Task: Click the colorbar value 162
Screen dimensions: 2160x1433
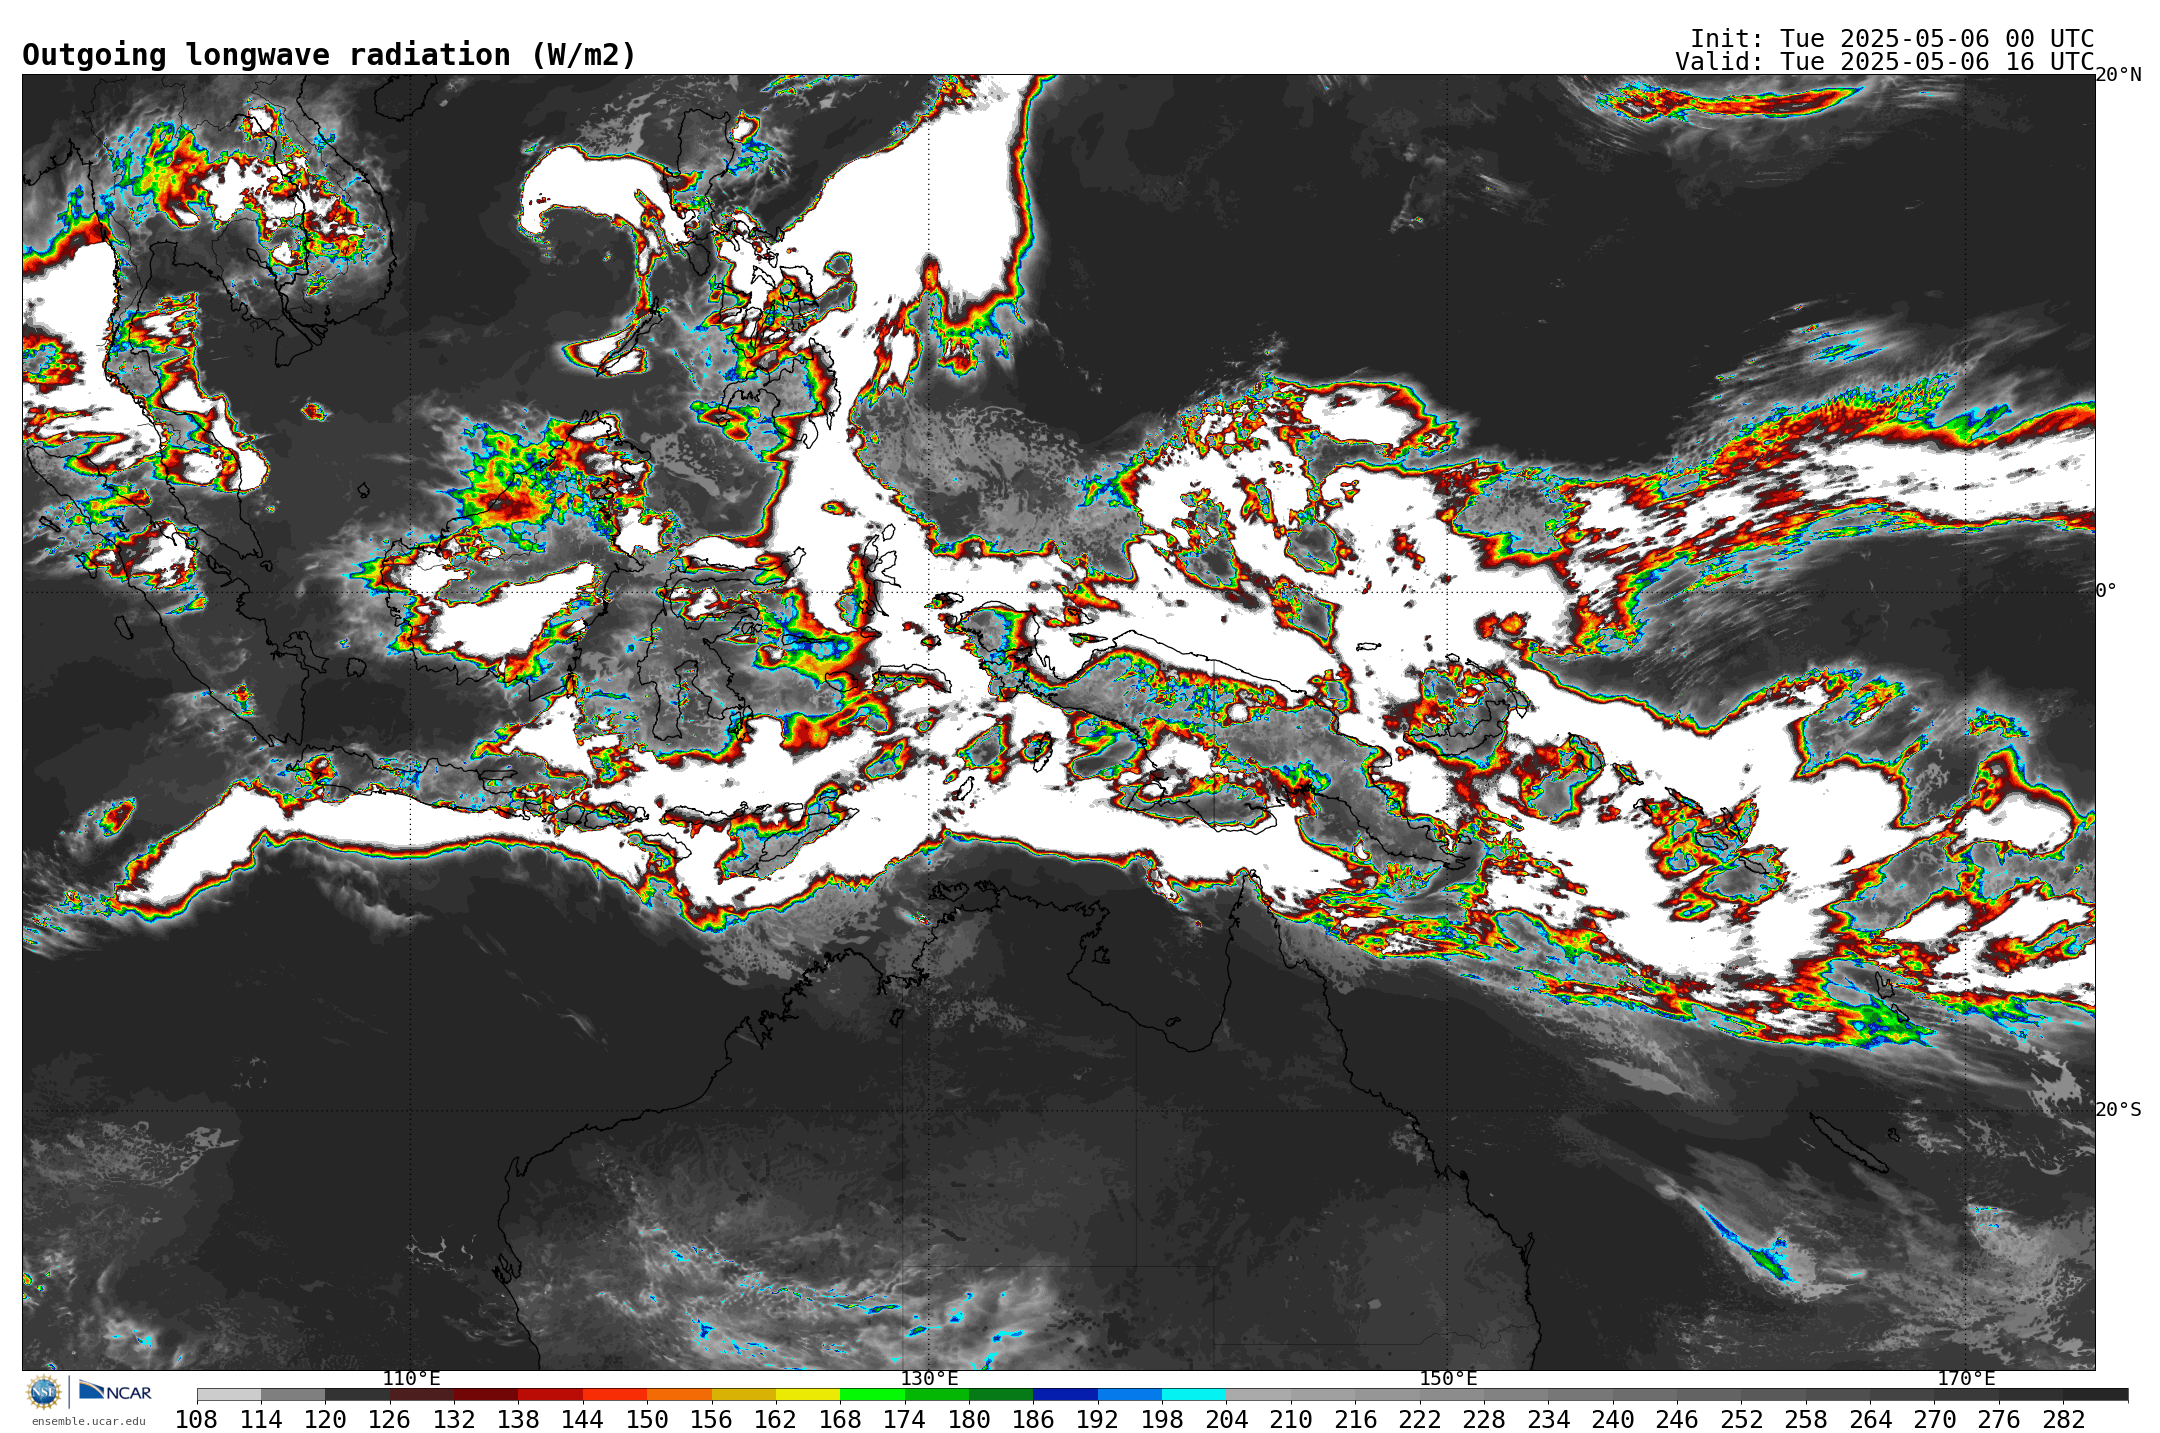Action: pyautogui.click(x=776, y=1420)
